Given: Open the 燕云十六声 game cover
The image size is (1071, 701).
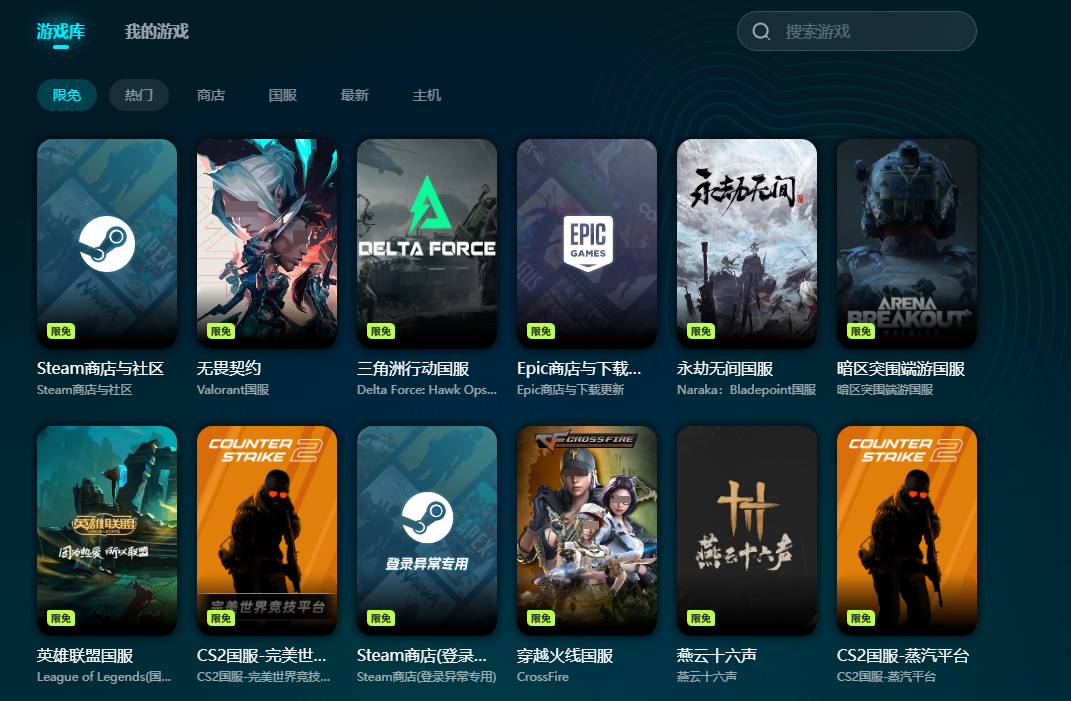Looking at the screenshot, I should click(x=747, y=531).
